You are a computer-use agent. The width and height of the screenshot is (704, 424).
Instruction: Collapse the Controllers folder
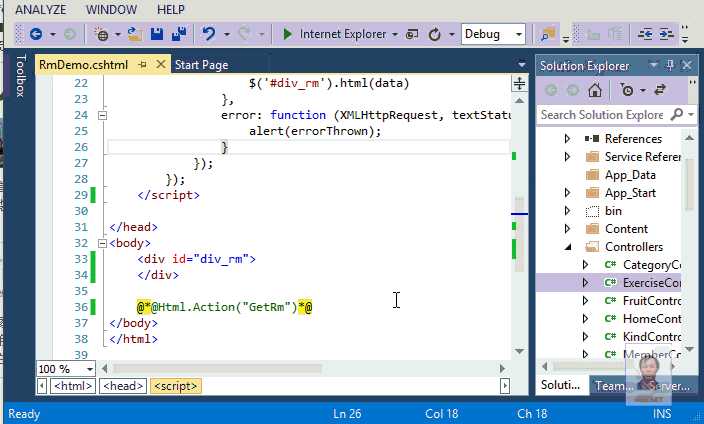pyautogui.click(x=568, y=247)
